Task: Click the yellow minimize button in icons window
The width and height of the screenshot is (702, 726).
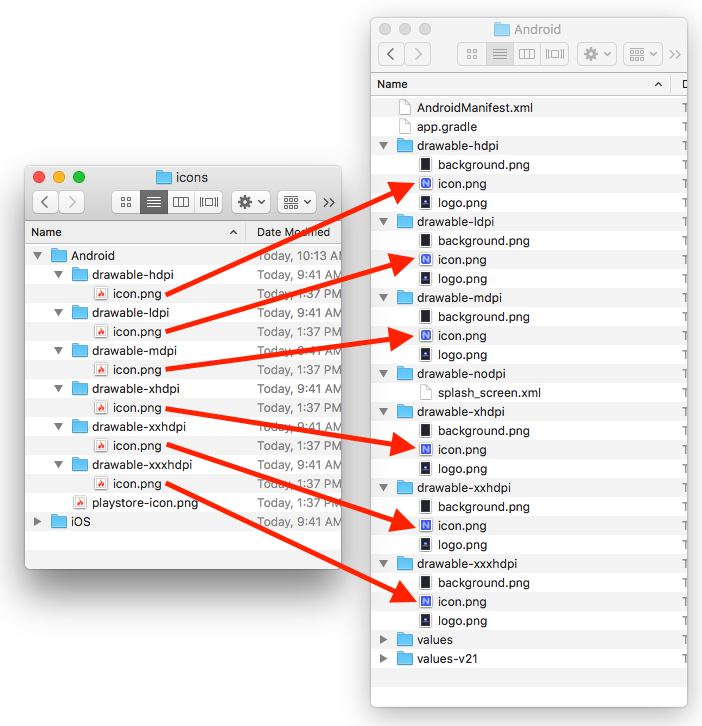Action: click(59, 177)
